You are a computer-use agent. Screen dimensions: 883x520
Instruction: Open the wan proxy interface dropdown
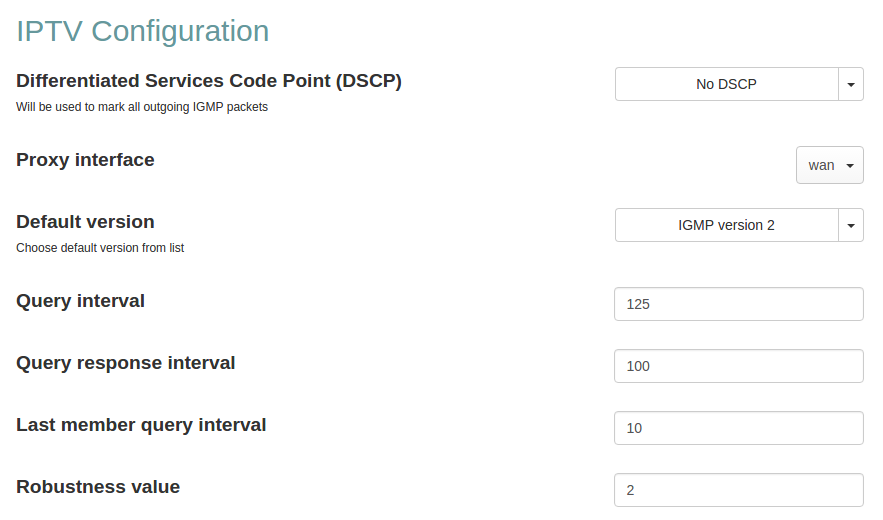[x=829, y=165]
